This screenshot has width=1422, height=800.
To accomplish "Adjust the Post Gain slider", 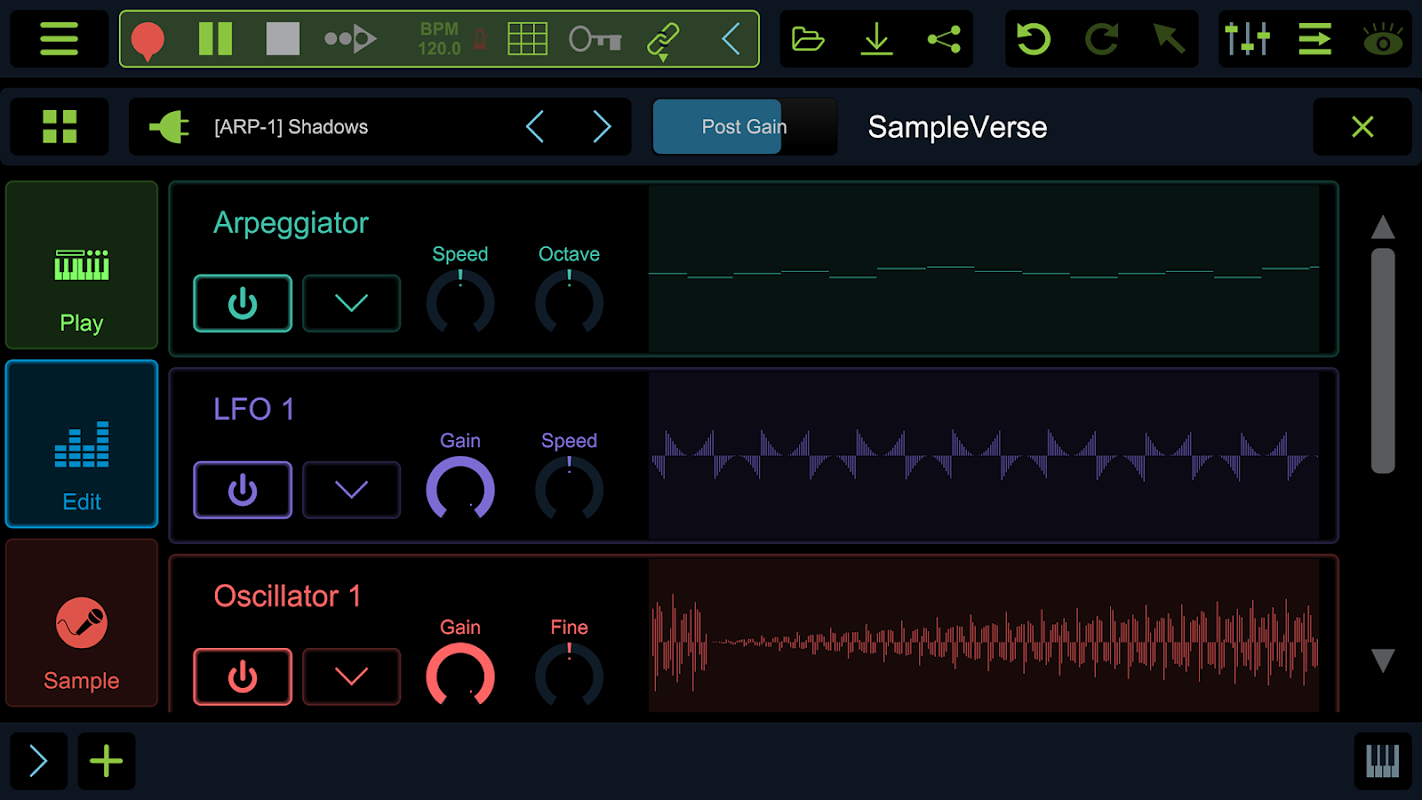I will pyautogui.click(x=744, y=127).
